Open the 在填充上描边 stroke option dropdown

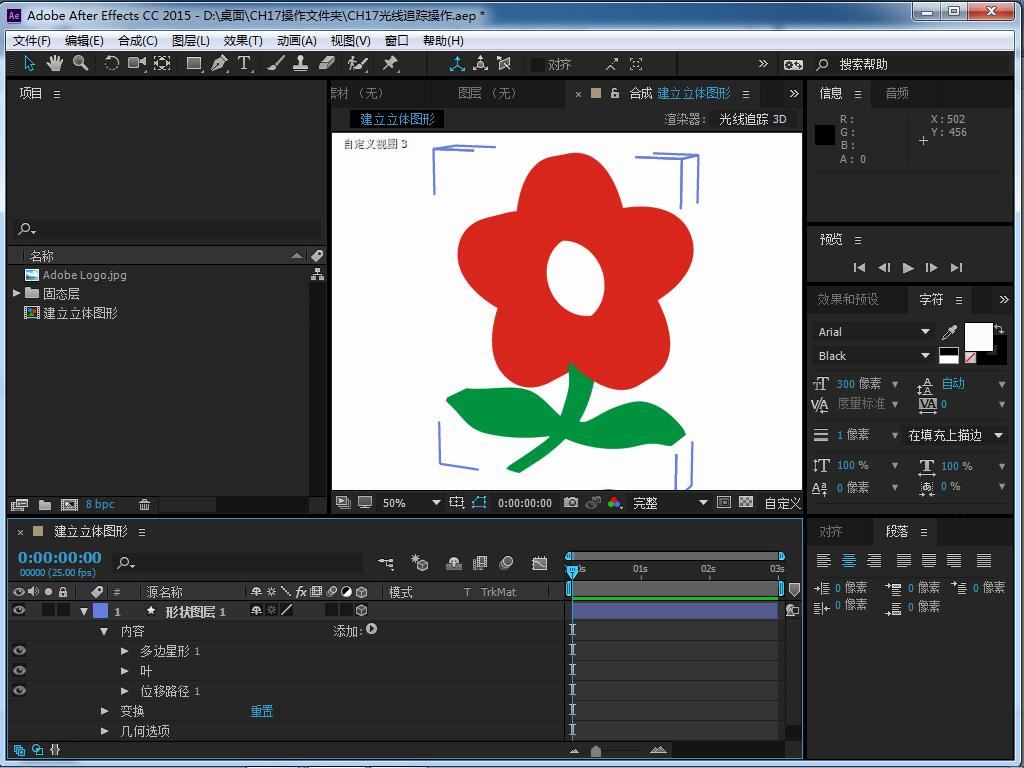955,435
